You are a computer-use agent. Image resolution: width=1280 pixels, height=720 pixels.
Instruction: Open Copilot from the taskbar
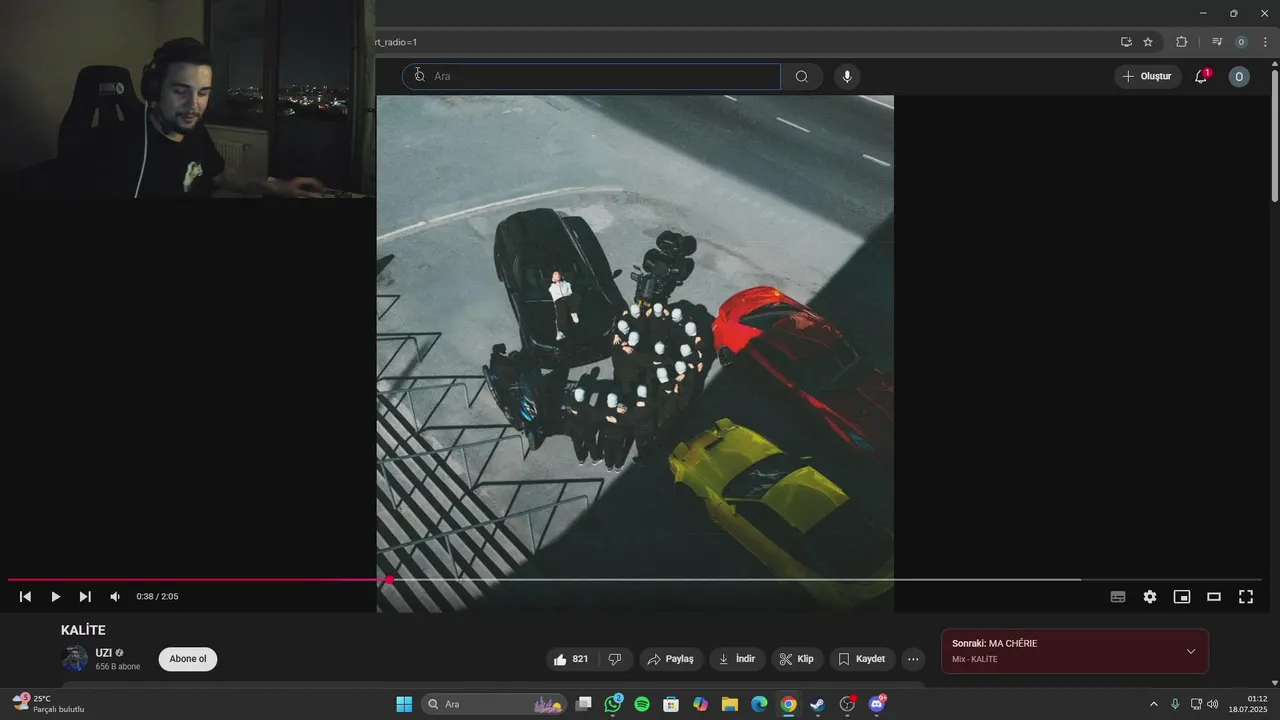coord(700,704)
